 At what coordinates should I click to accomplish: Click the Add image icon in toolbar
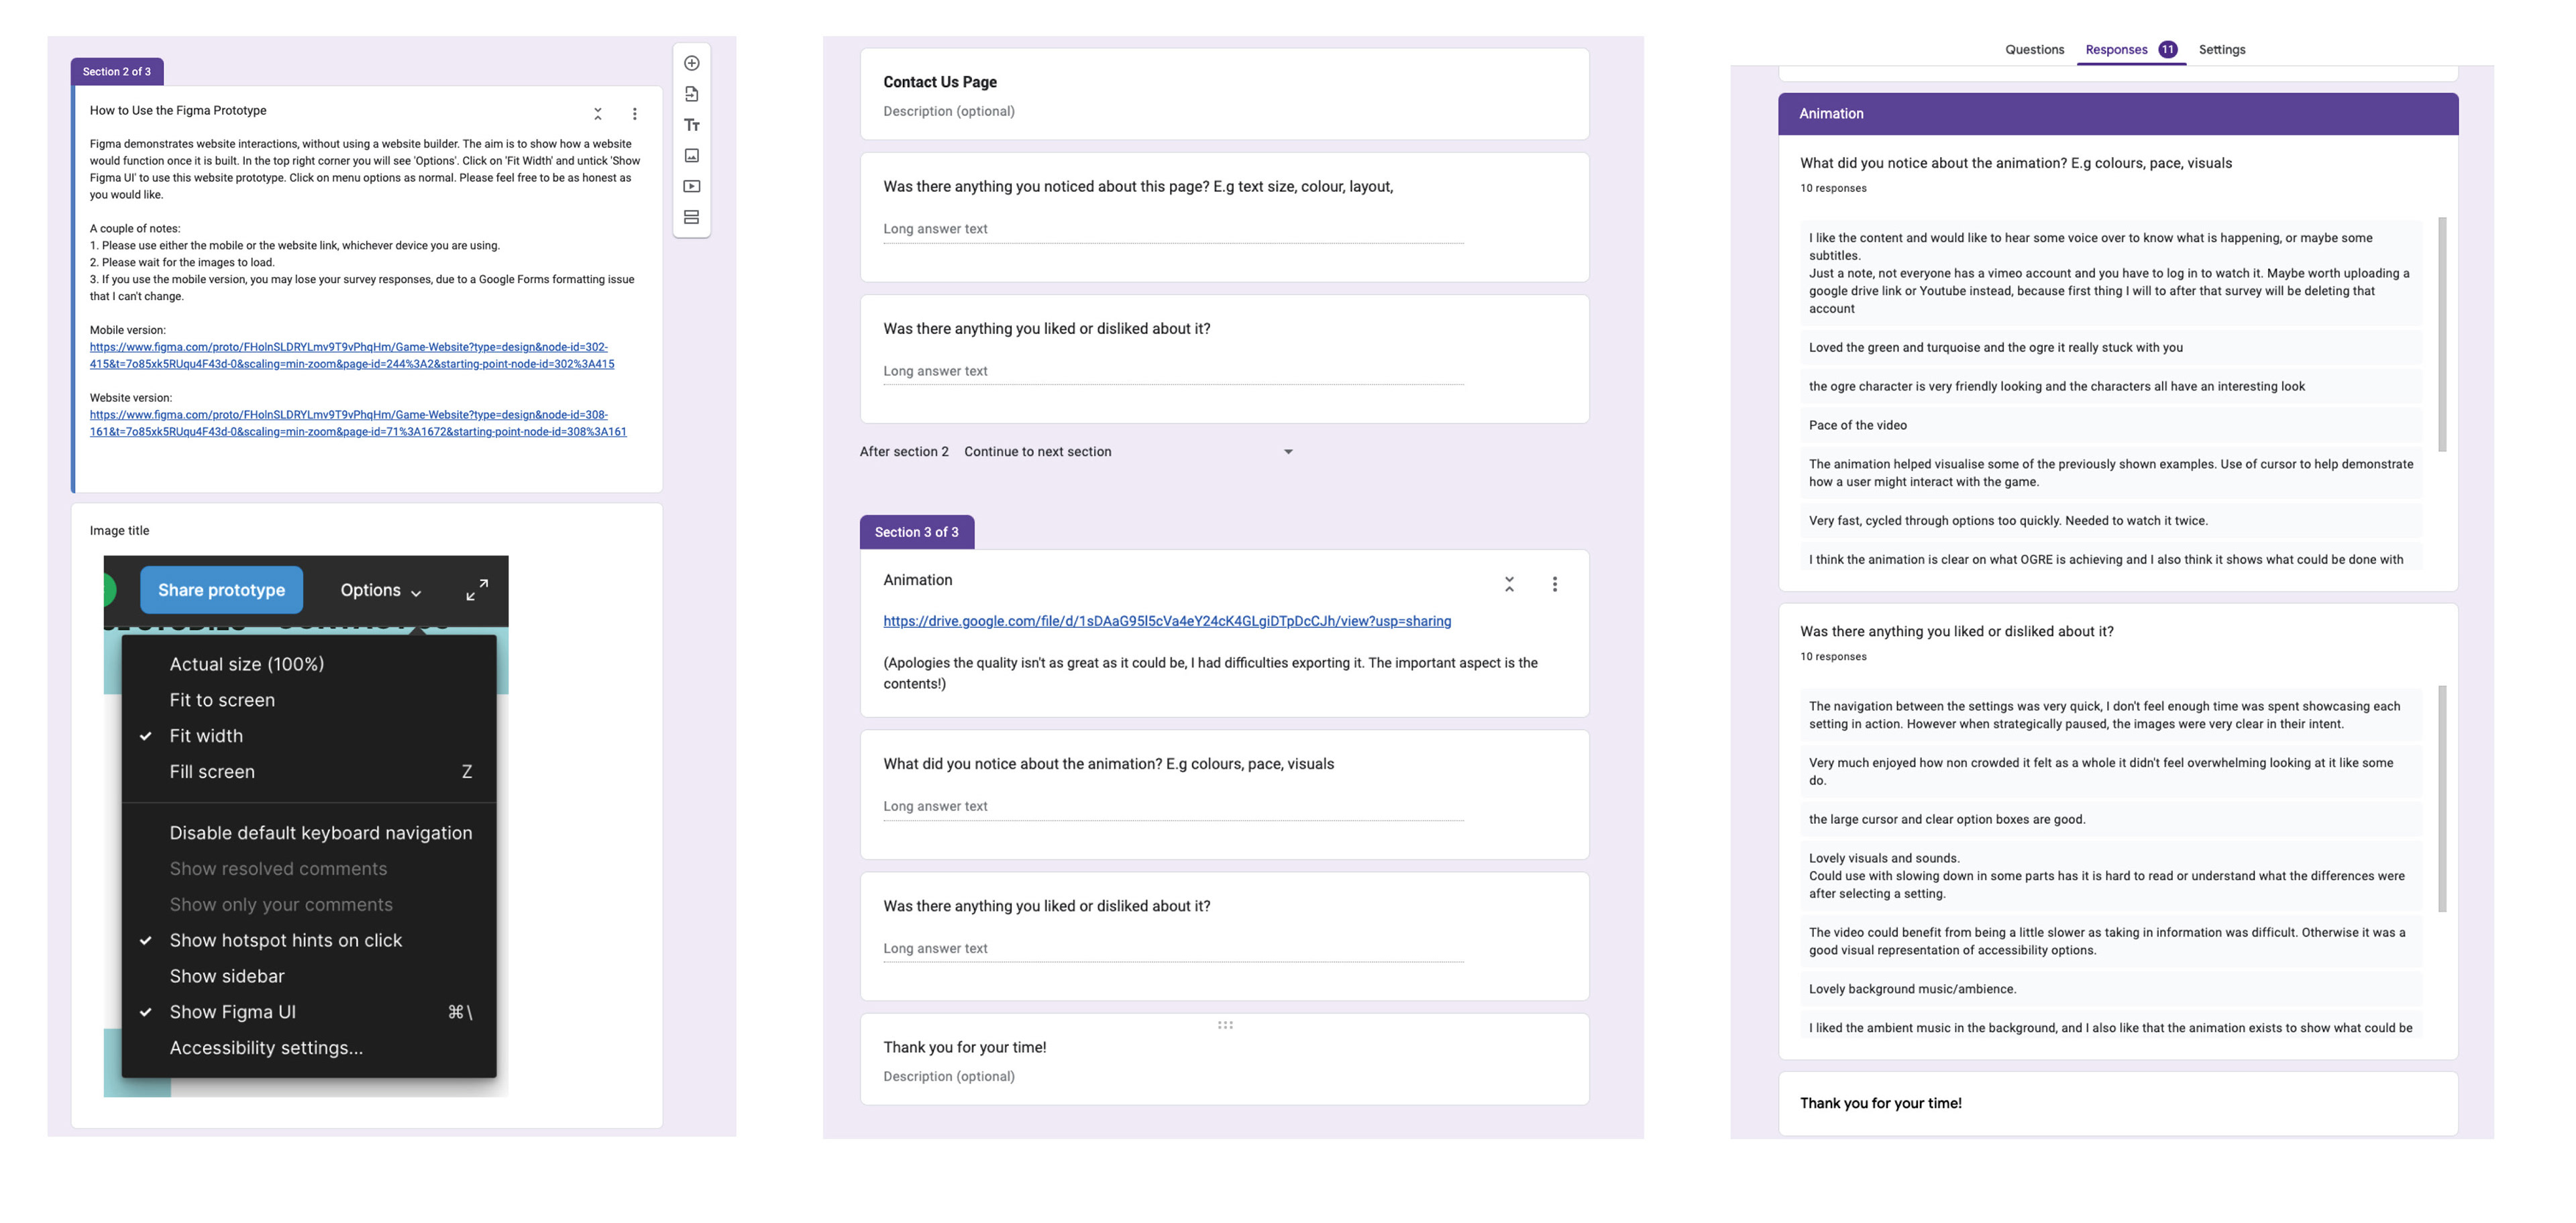tap(691, 156)
